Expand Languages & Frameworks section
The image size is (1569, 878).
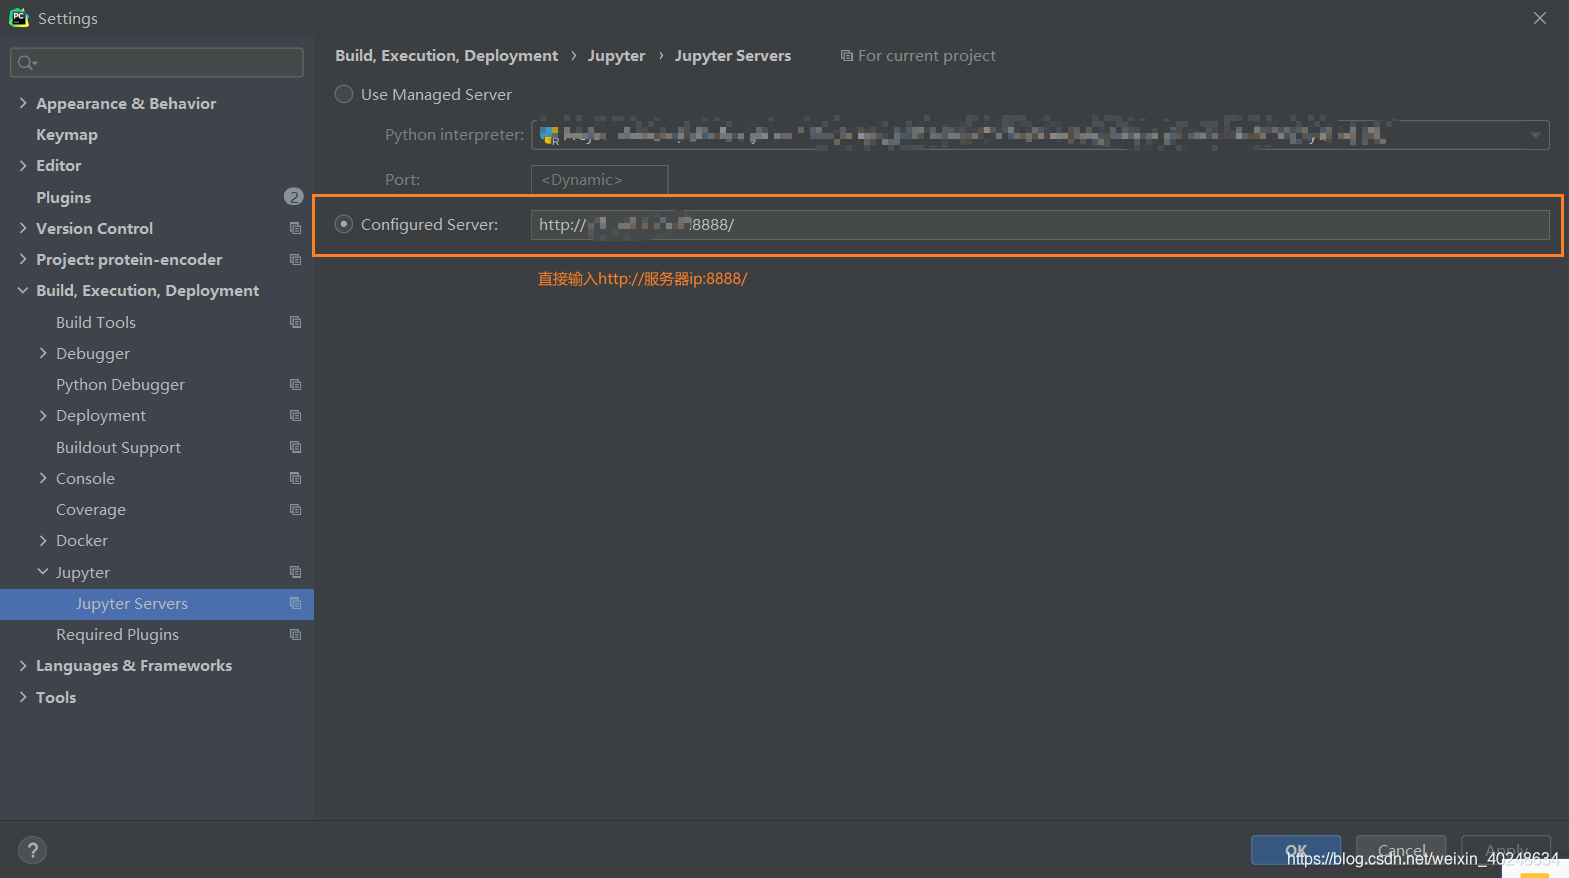pos(23,665)
